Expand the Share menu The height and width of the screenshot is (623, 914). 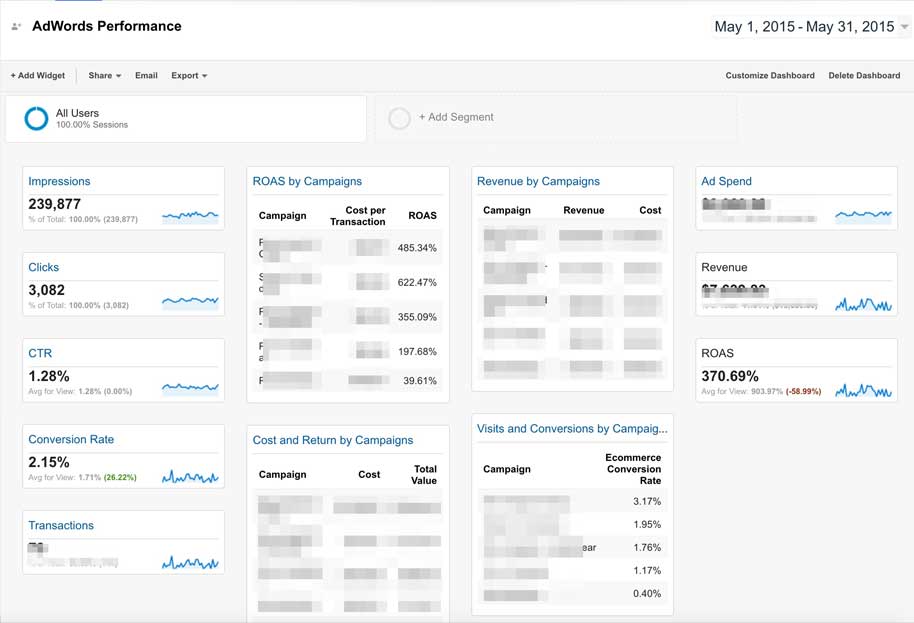[x=104, y=76]
